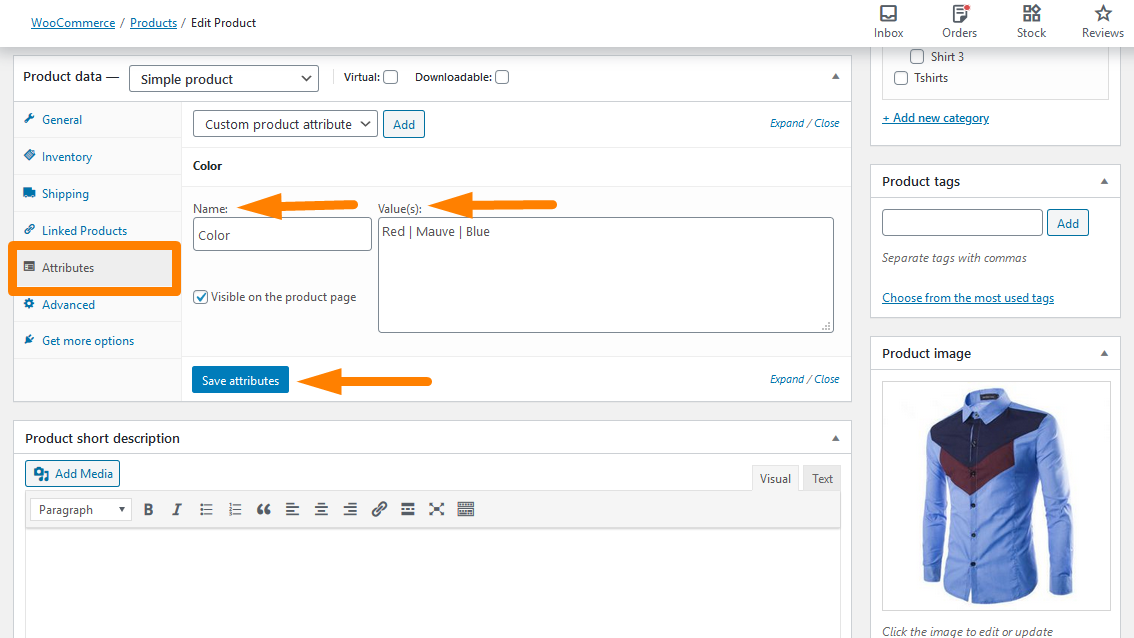Switch the editor to Visual tab
The image size is (1134, 638).
pos(775,478)
